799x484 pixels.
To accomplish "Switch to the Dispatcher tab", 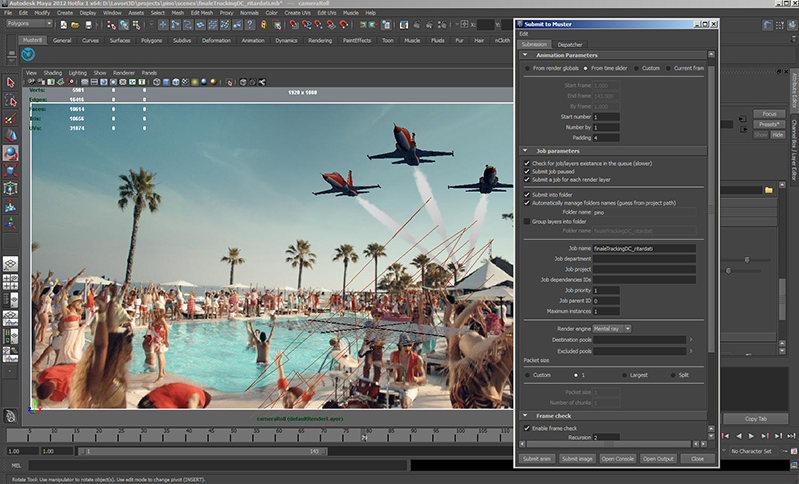I will [570, 45].
